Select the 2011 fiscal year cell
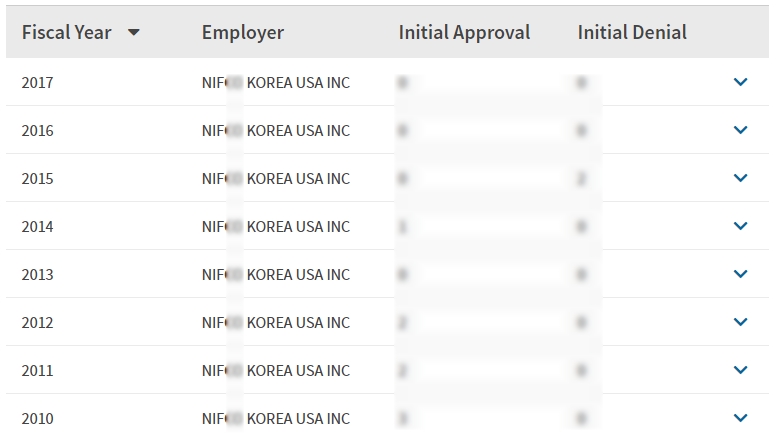Image resolution: width=778 pixels, height=444 pixels. coord(38,370)
